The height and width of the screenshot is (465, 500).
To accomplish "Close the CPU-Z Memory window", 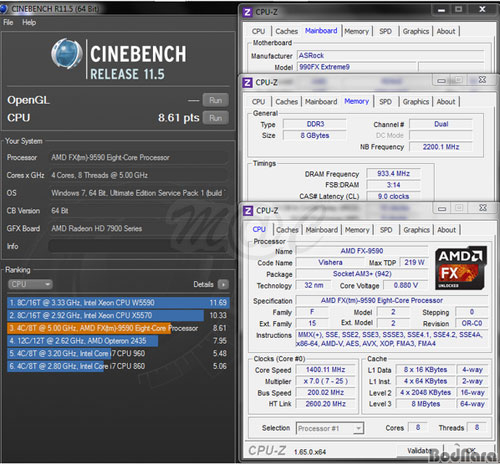I will pyautogui.click(x=482, y=80).
